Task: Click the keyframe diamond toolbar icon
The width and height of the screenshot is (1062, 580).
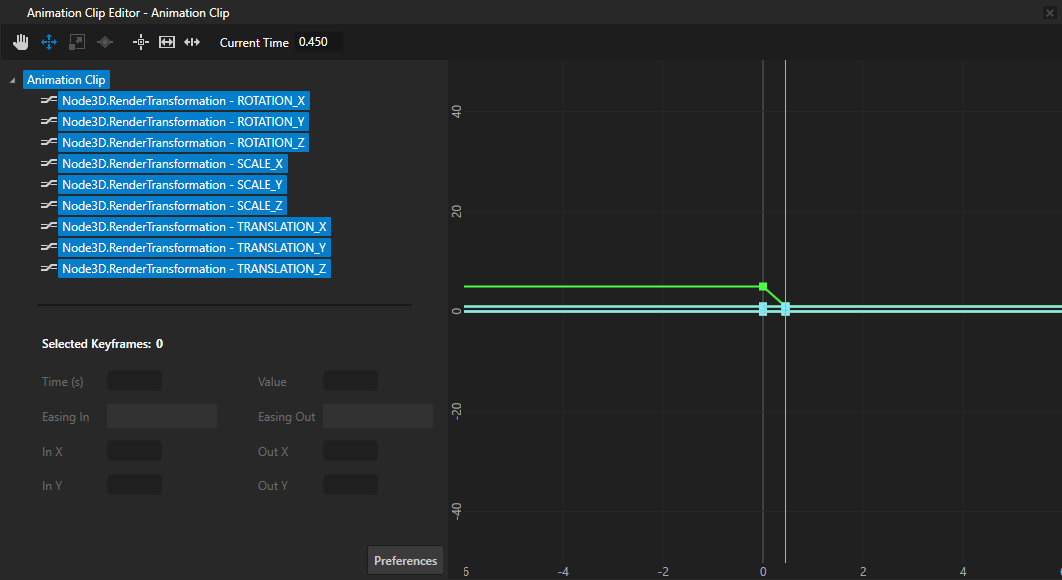Action: pyautogui.click(x=104, y=42)
